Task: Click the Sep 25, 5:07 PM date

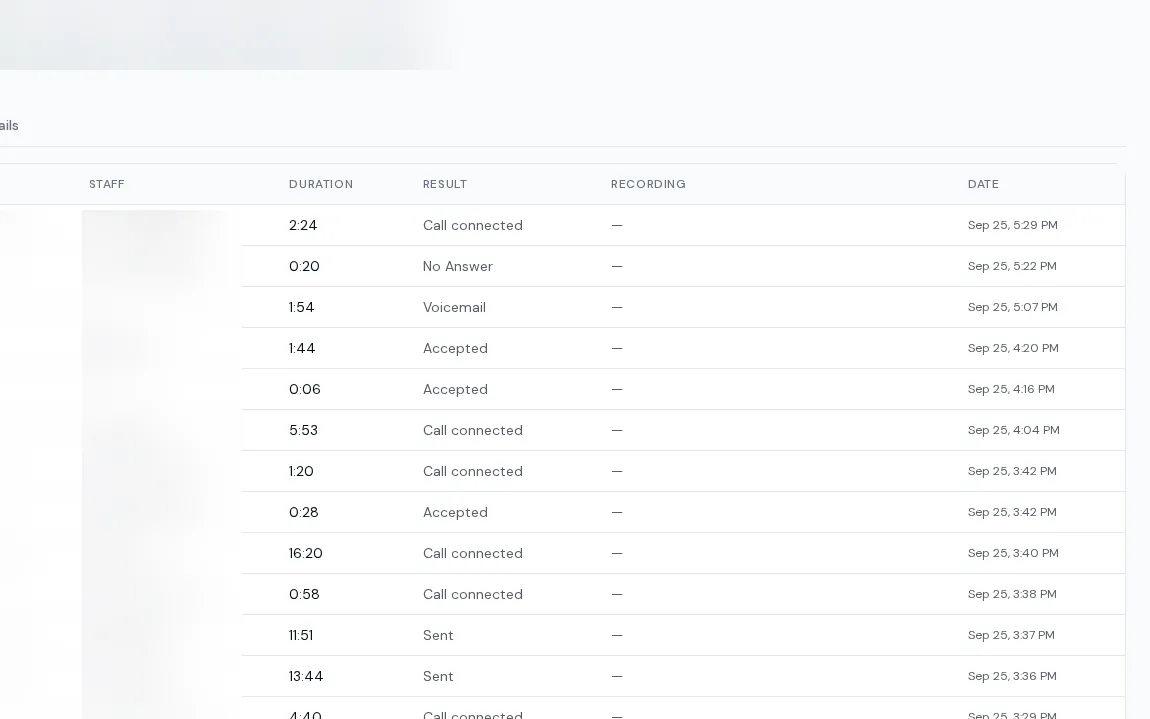Action: point(1012,307)
